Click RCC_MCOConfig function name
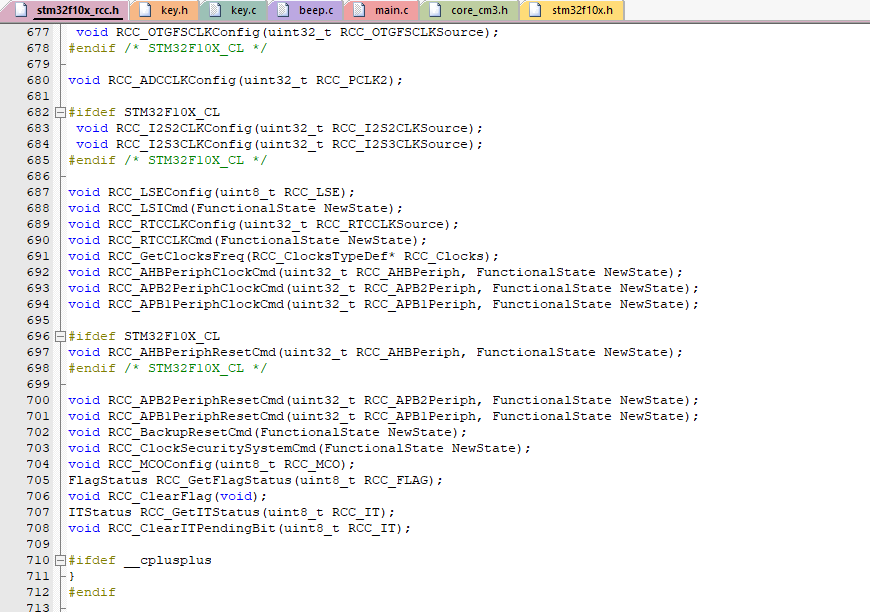The height and width of the screenshot is (612, 870). click(160, 464)
